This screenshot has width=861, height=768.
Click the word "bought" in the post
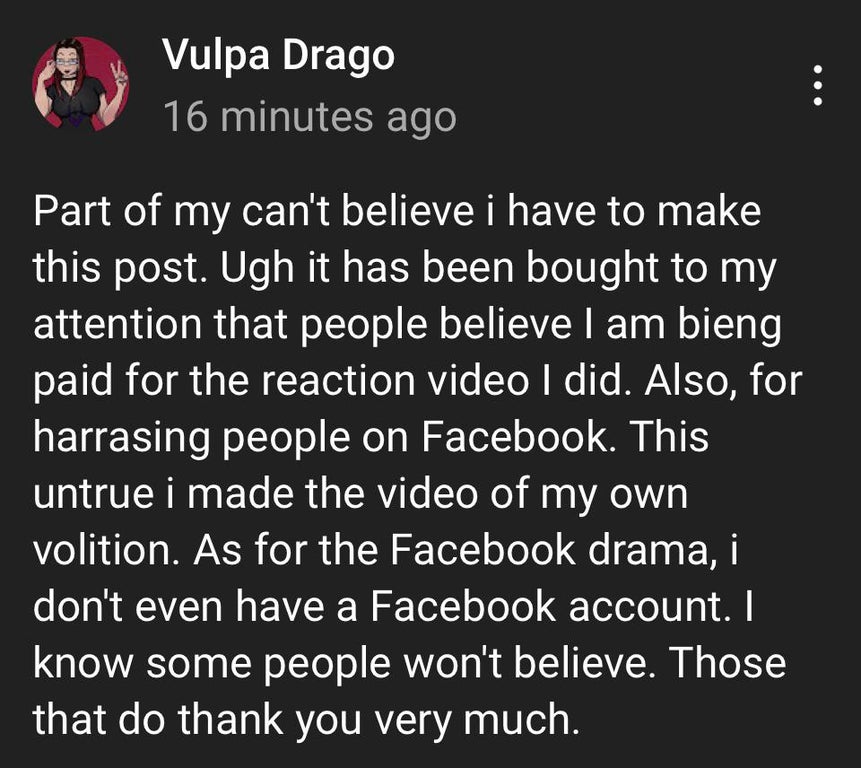coord(592,269)
